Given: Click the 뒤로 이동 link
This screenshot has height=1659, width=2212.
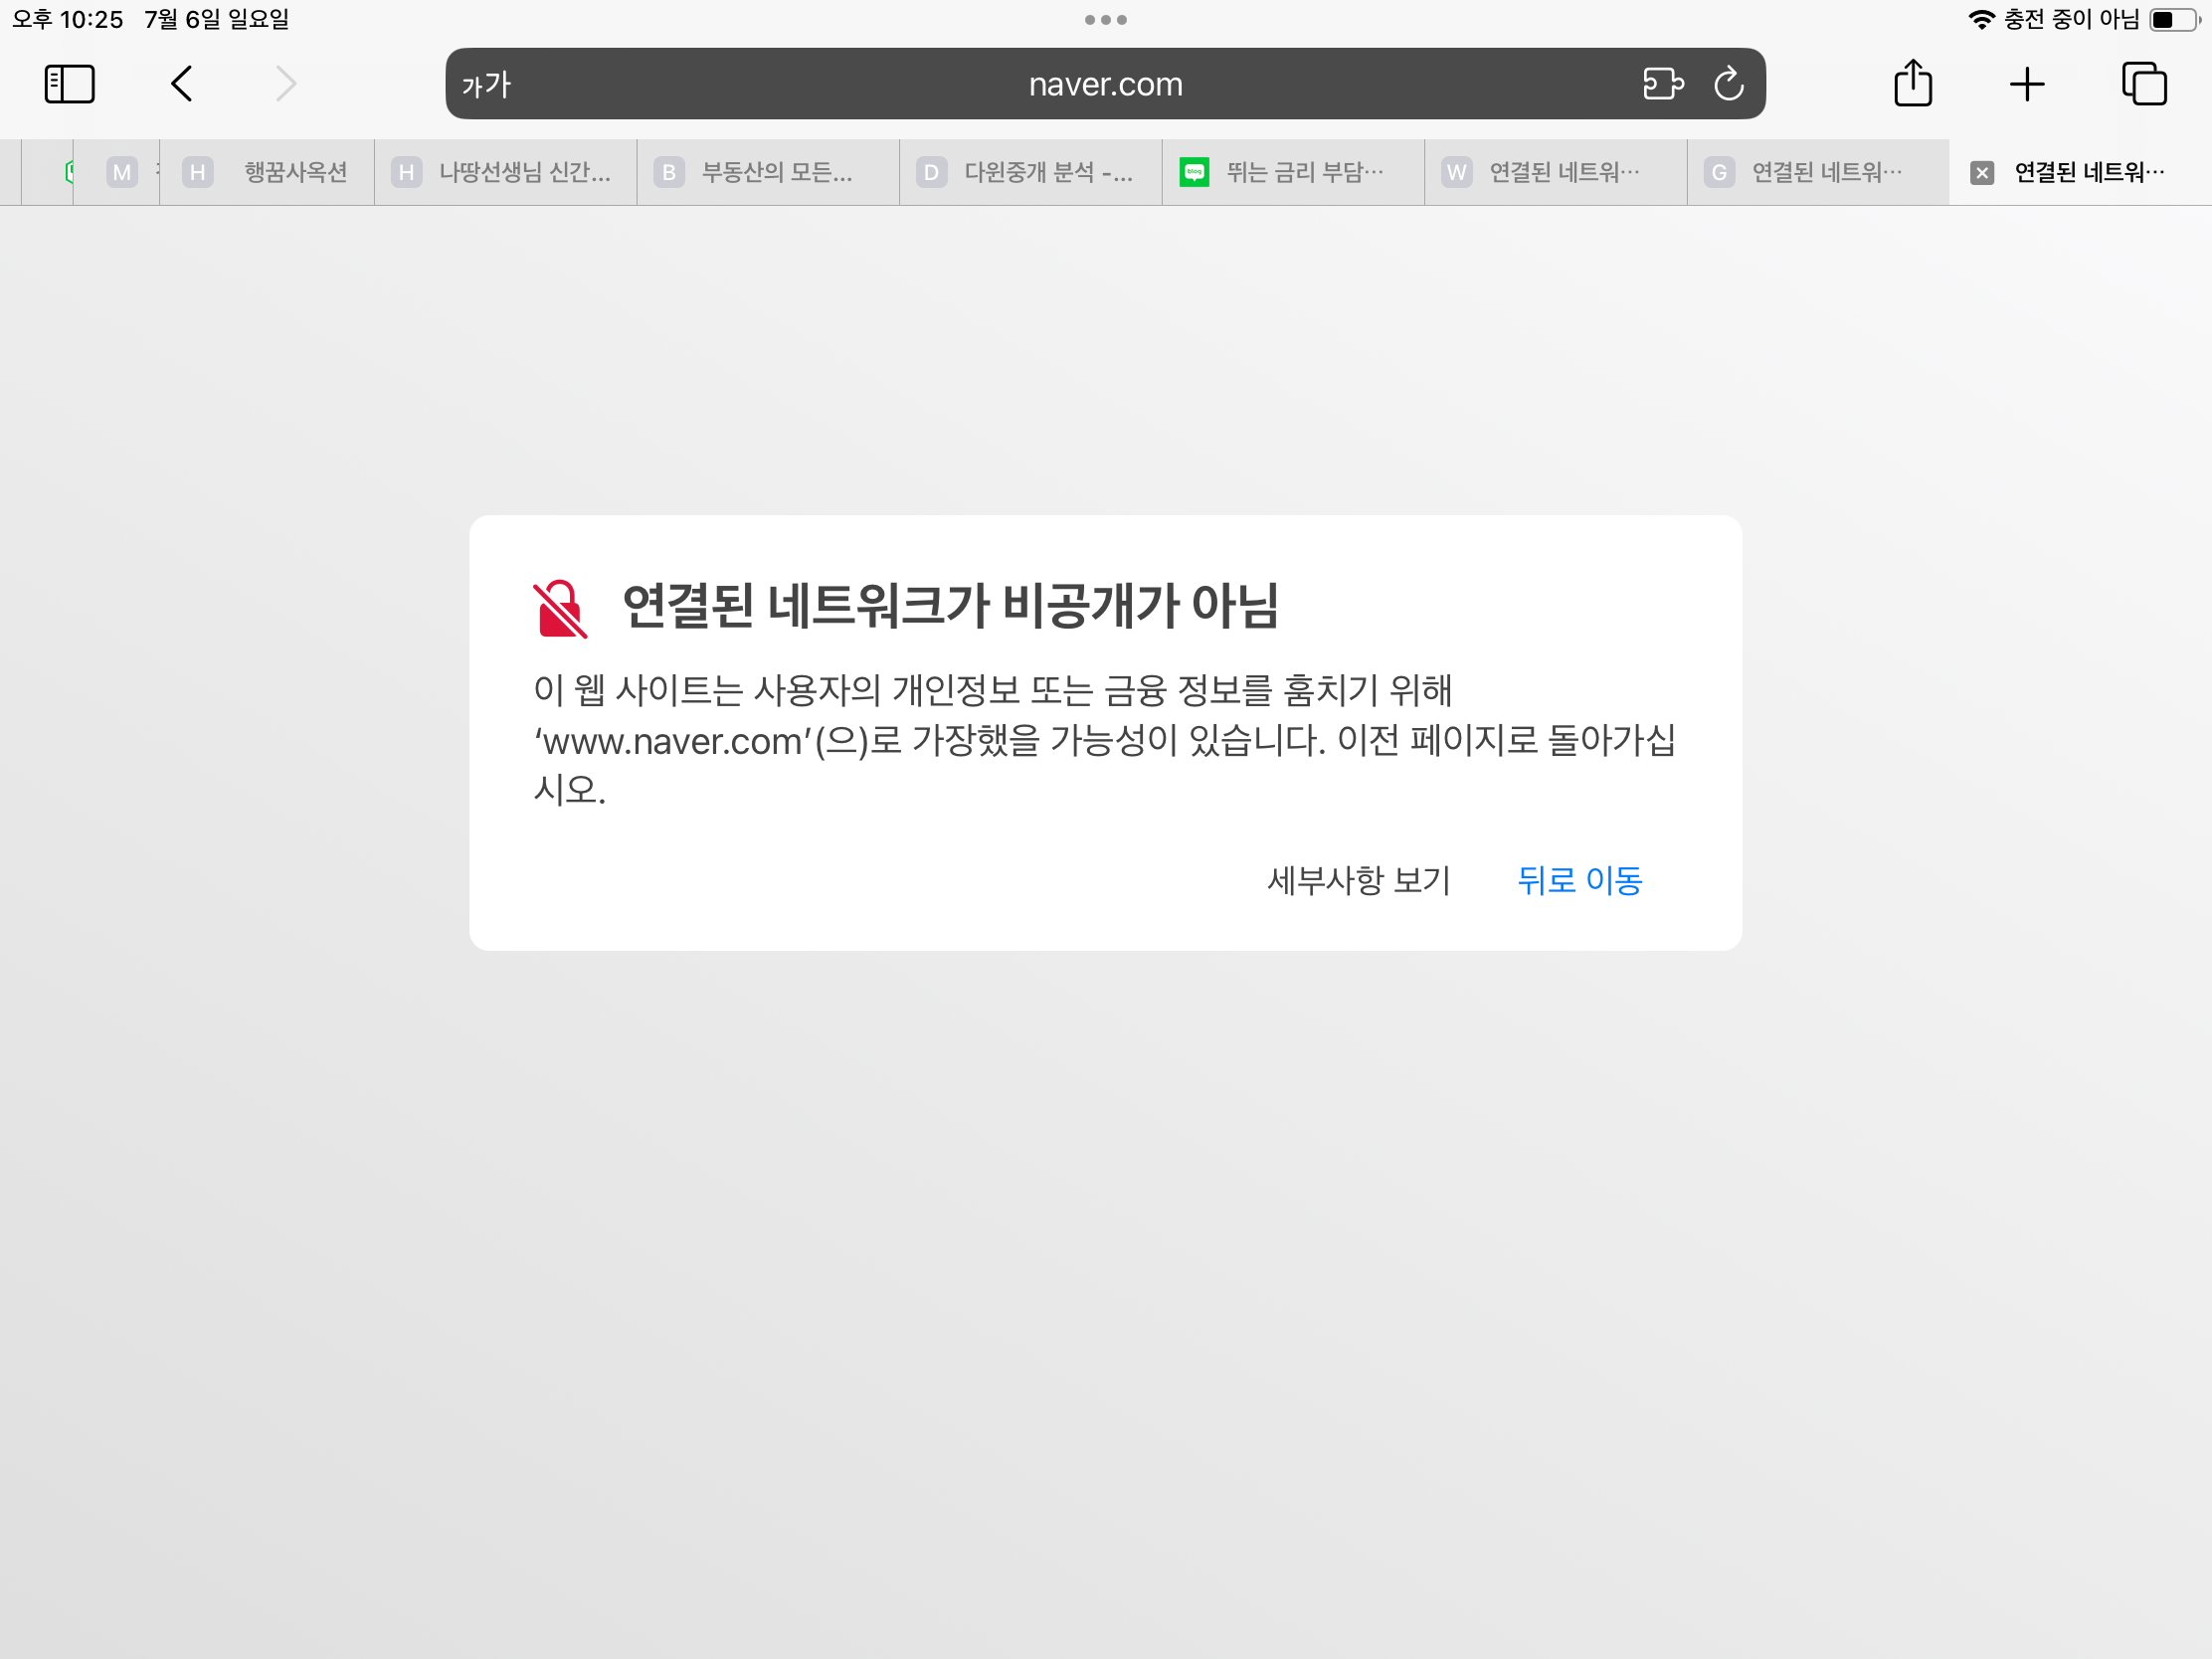Looking at the screenshot, I should (x=1579, y=880).
